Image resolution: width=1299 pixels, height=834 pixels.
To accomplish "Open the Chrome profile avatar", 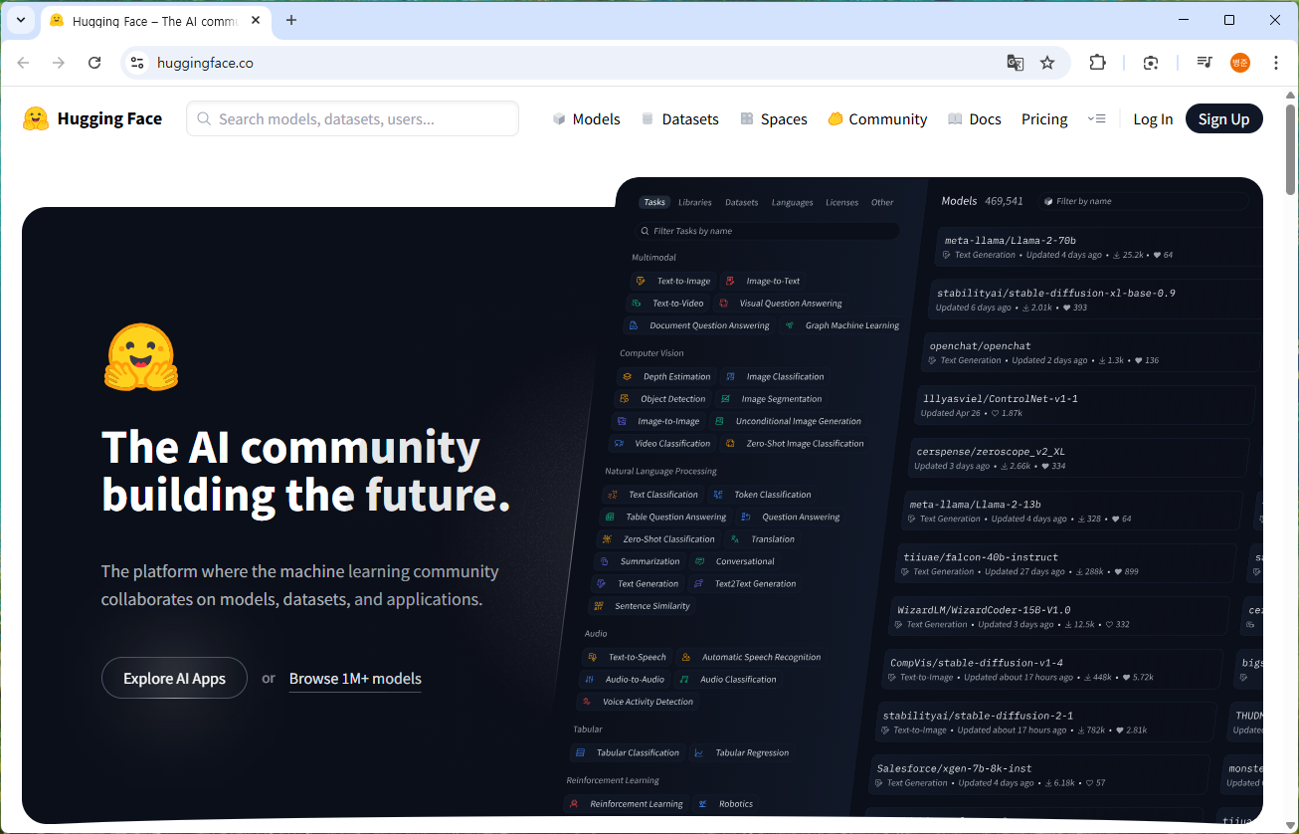I will point(1240,63).
